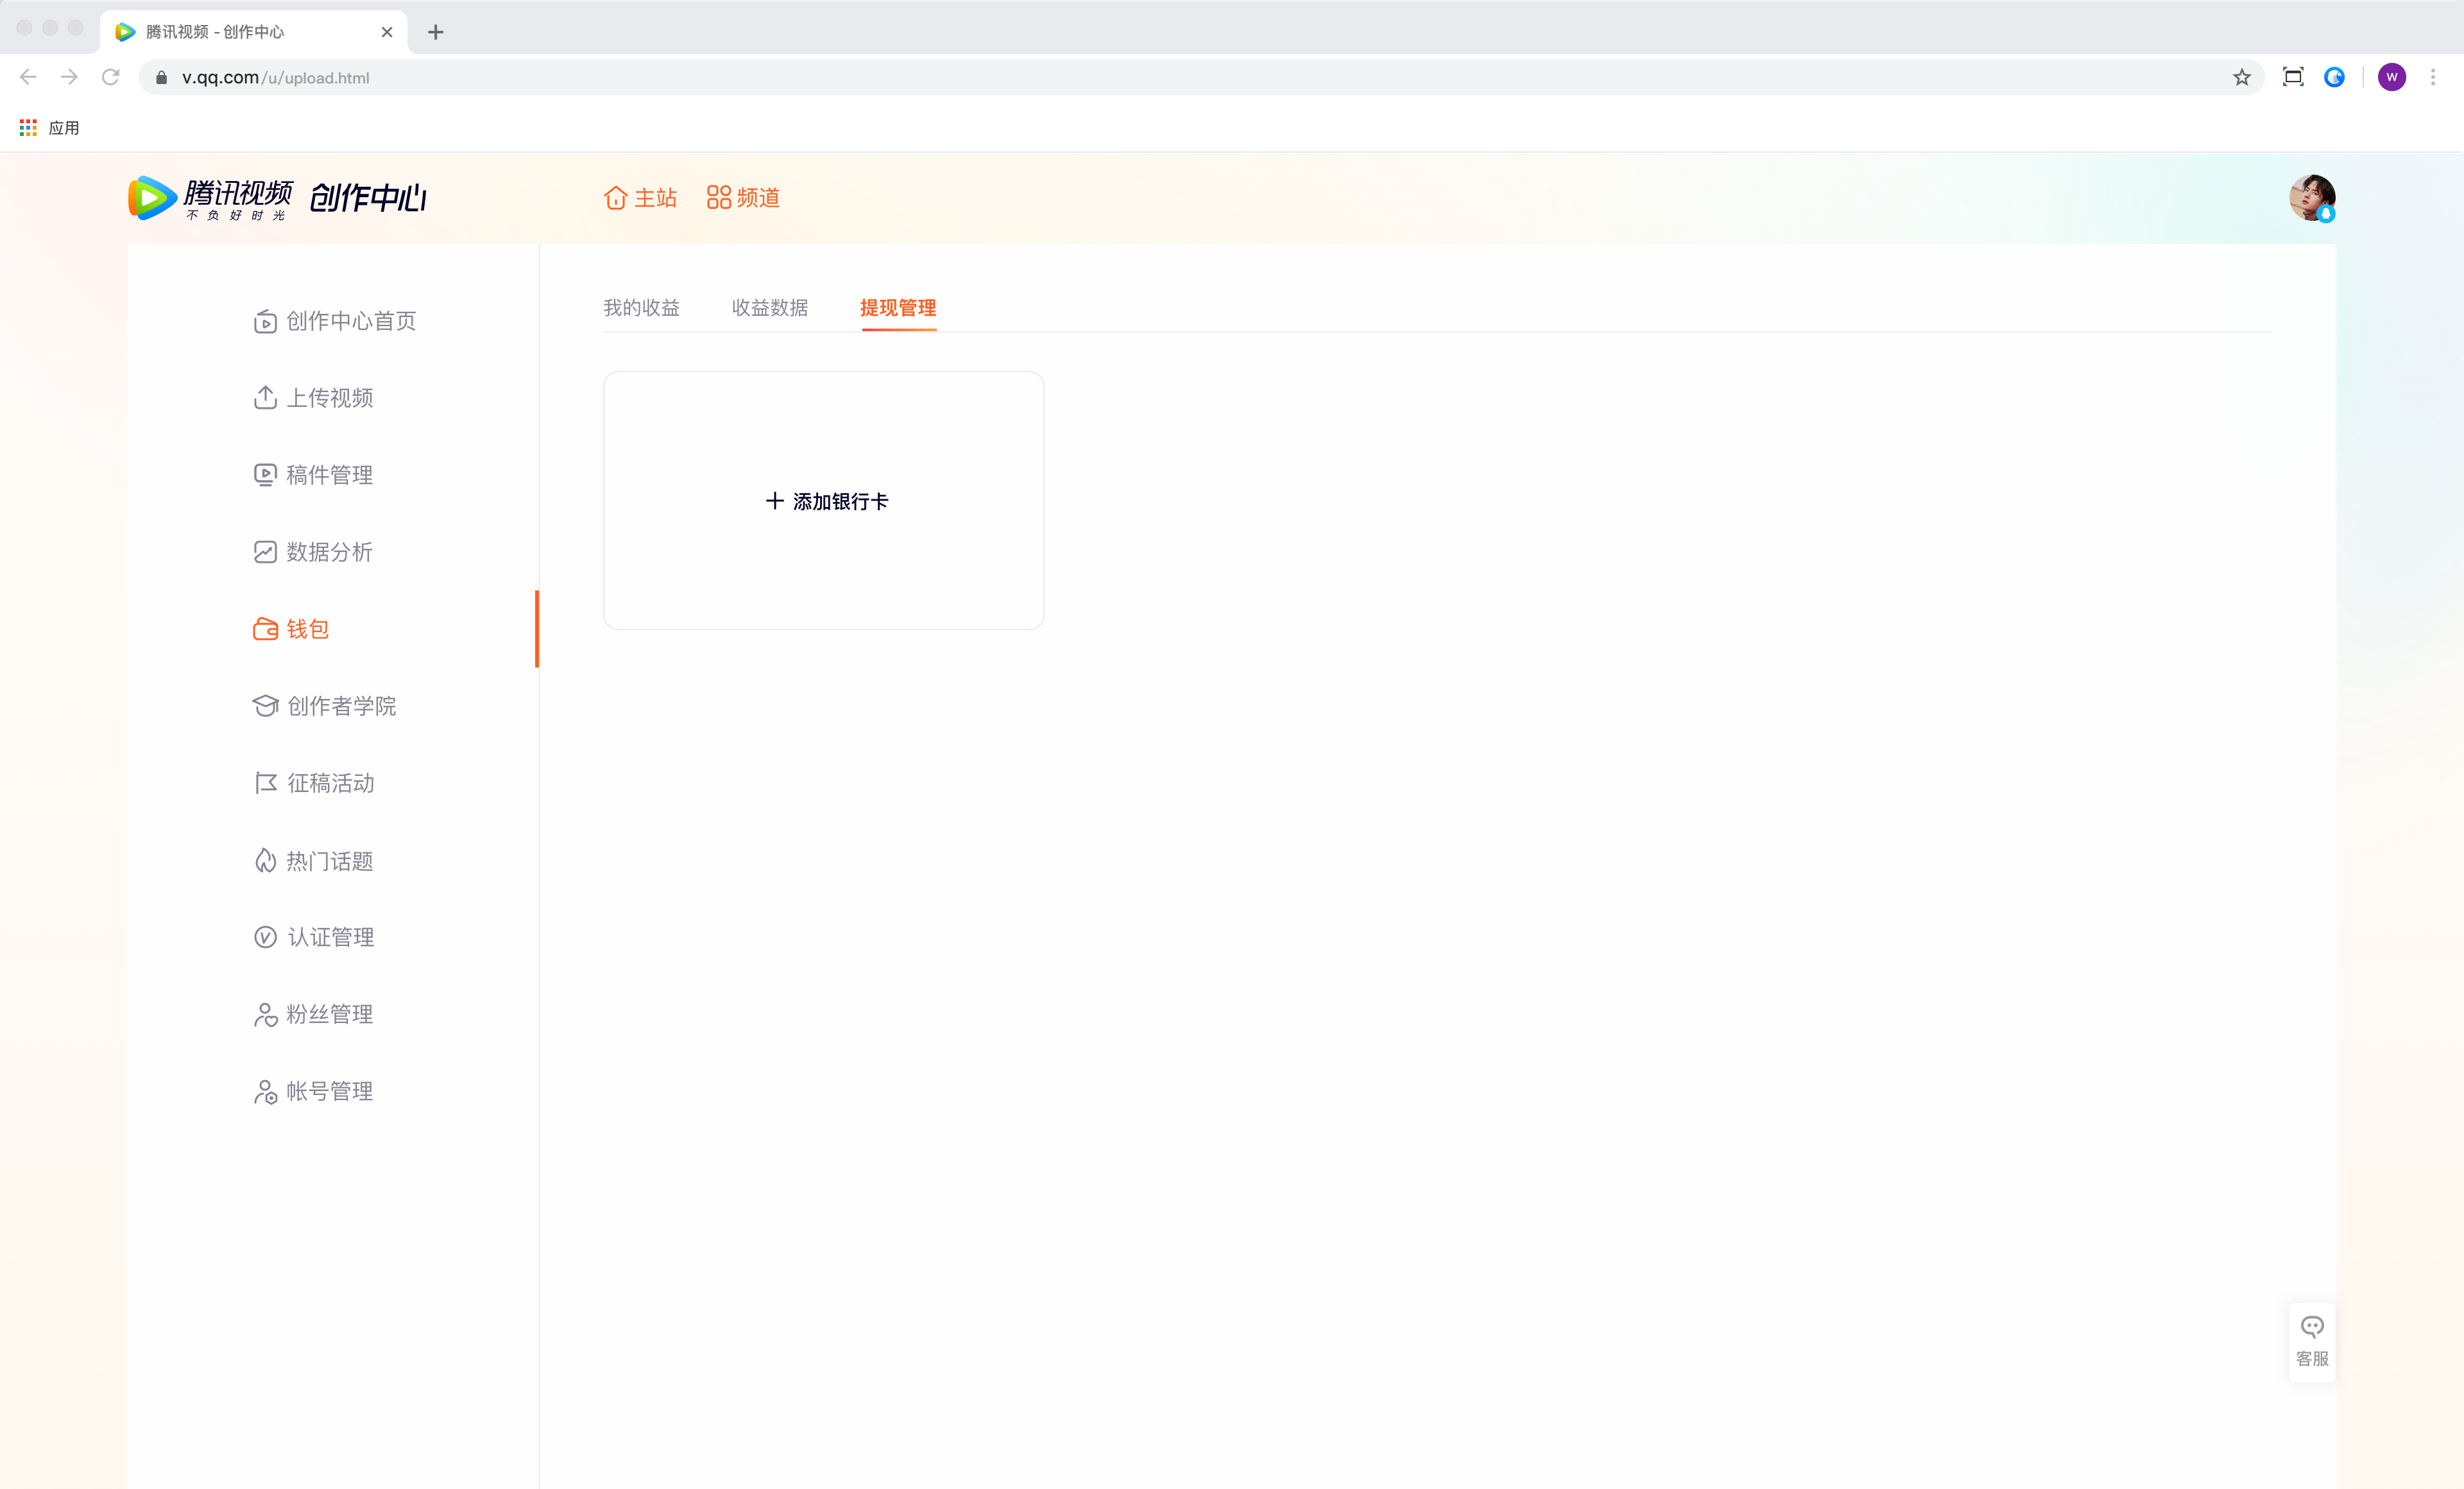Click the 热门话题 flame icon
The height and width of the screenshot is (1489, 2464).
[x=265, y=861]
